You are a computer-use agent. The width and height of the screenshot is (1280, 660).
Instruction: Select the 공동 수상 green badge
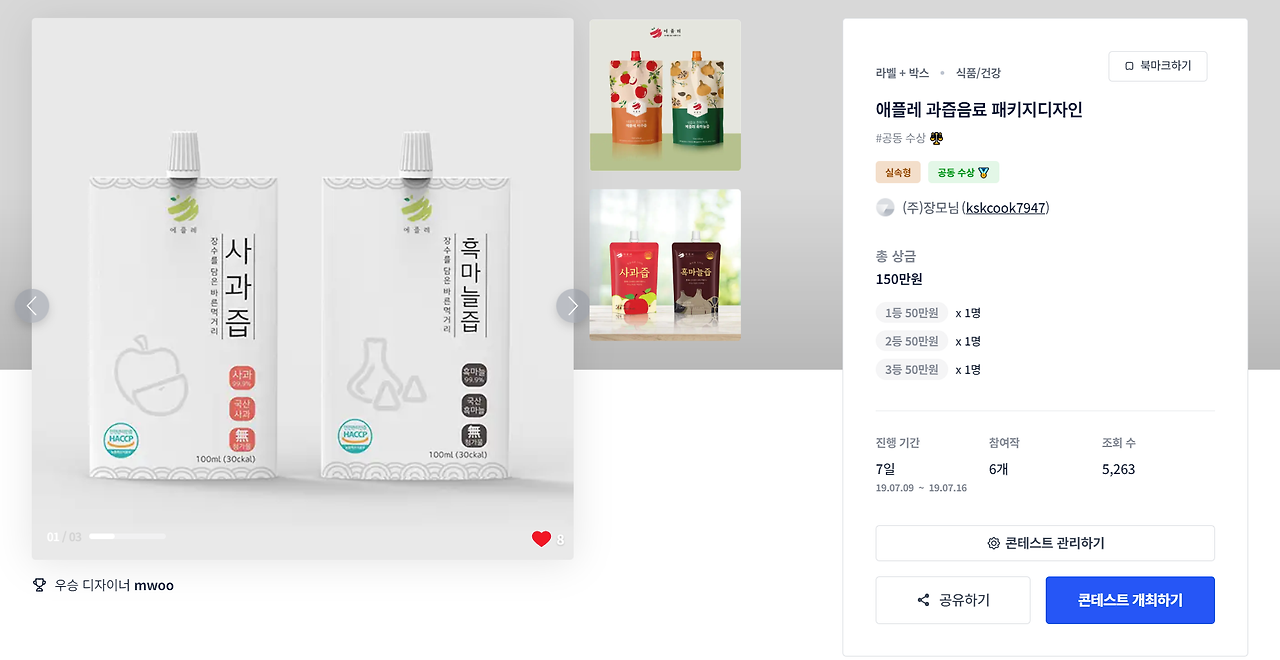[963, 172]
